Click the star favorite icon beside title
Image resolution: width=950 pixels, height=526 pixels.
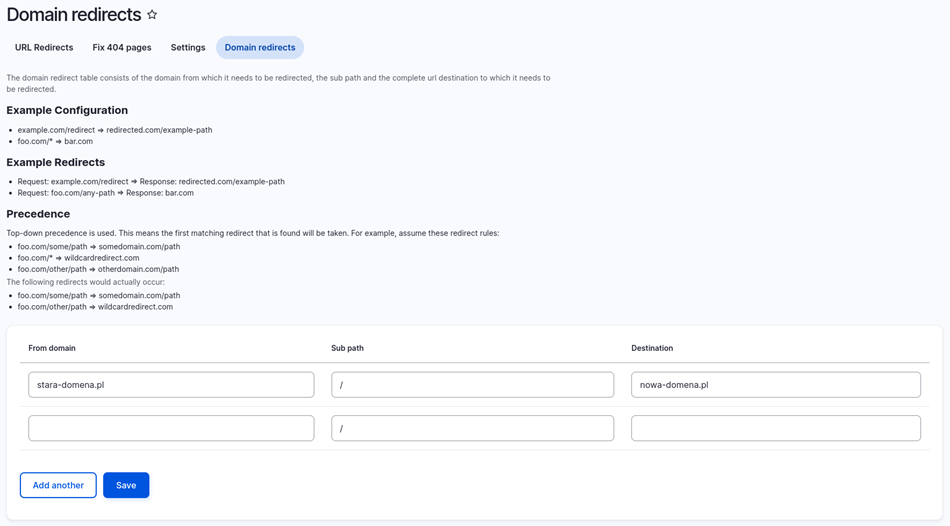click(x=152, y=15)
